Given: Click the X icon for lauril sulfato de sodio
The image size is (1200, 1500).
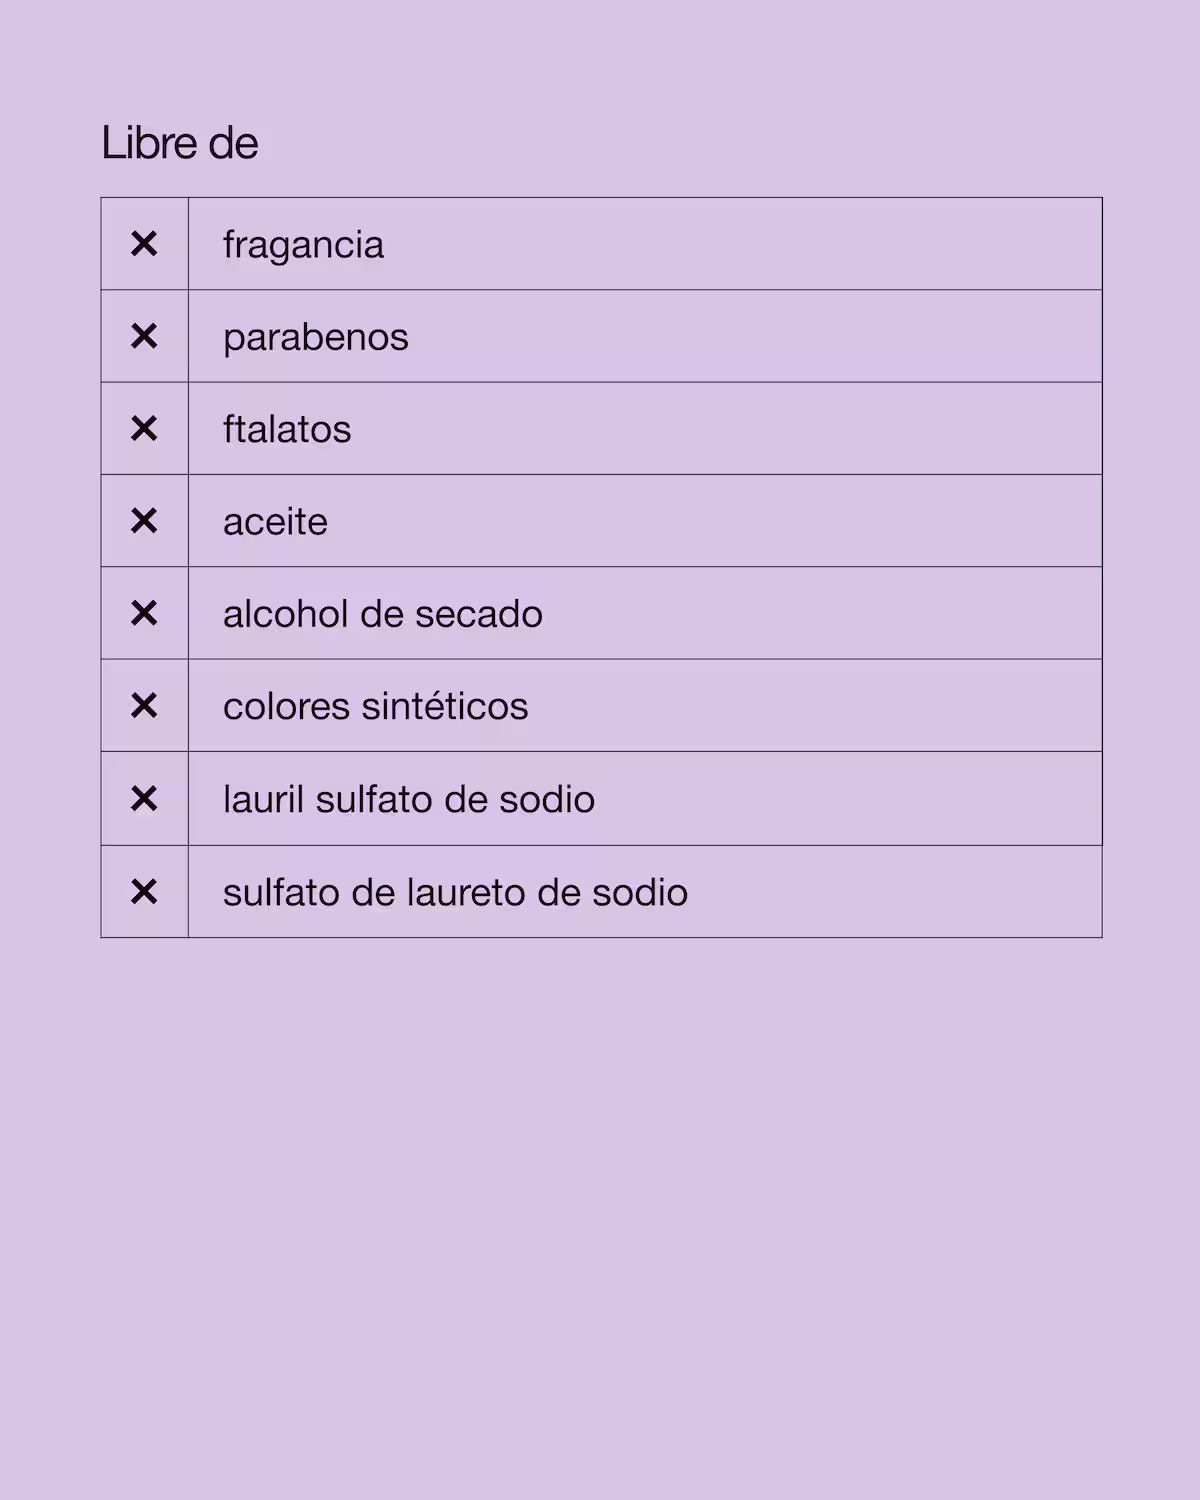Looking at the screenshot, I should coord(144,799).
